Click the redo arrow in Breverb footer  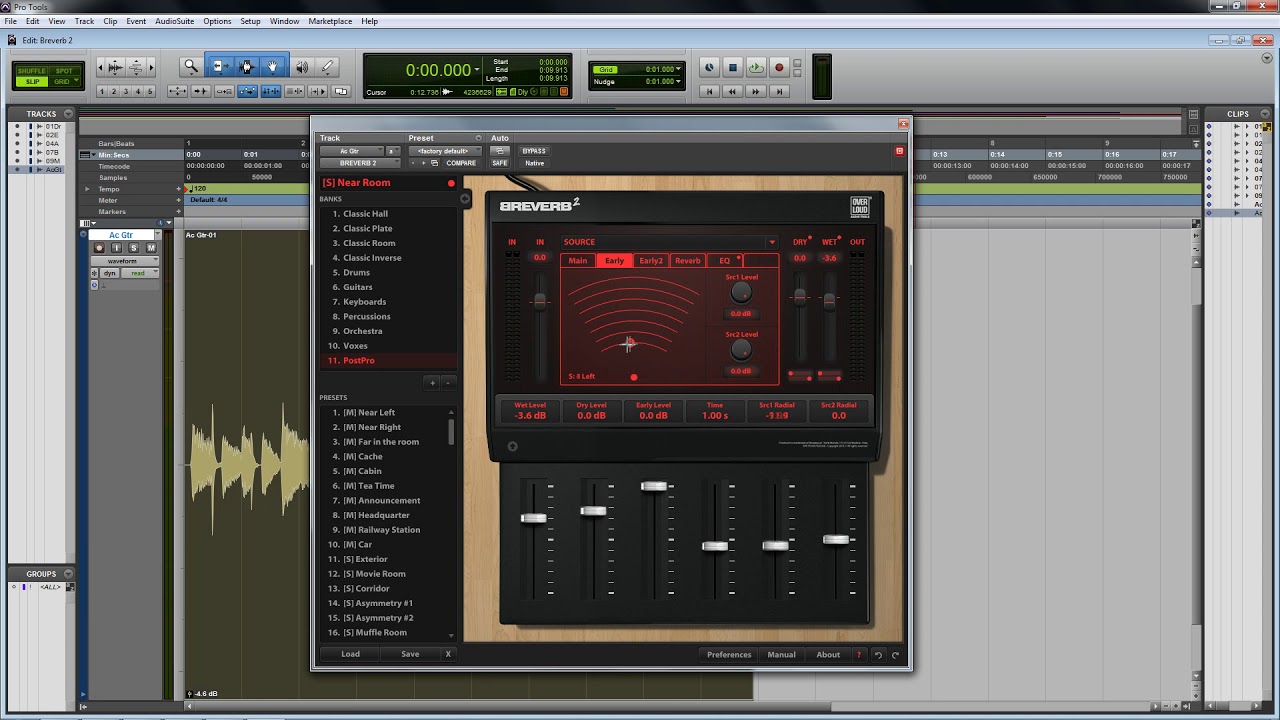click(x=895, y=655)
